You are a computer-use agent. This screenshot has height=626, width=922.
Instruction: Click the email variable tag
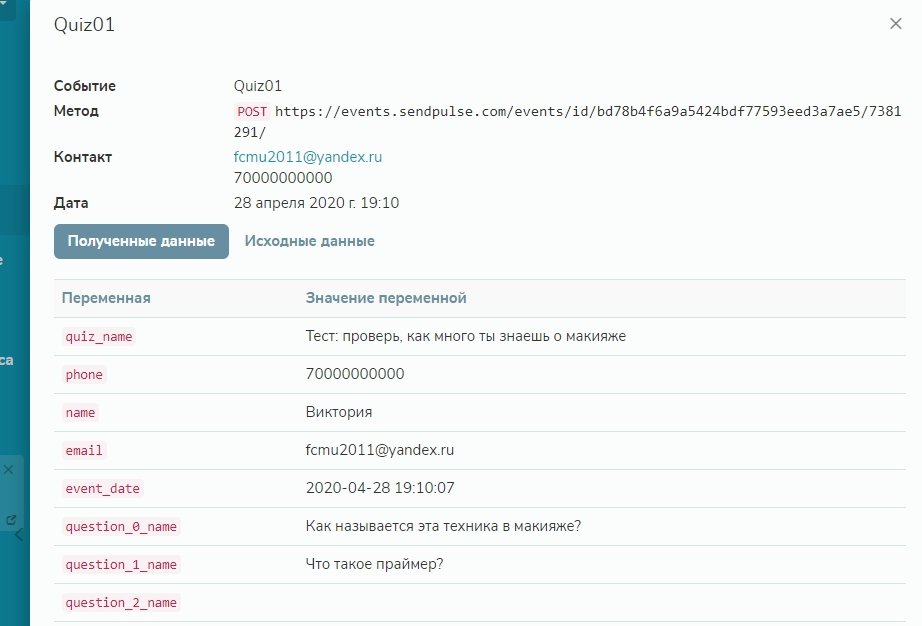click(x=84, y=451)
